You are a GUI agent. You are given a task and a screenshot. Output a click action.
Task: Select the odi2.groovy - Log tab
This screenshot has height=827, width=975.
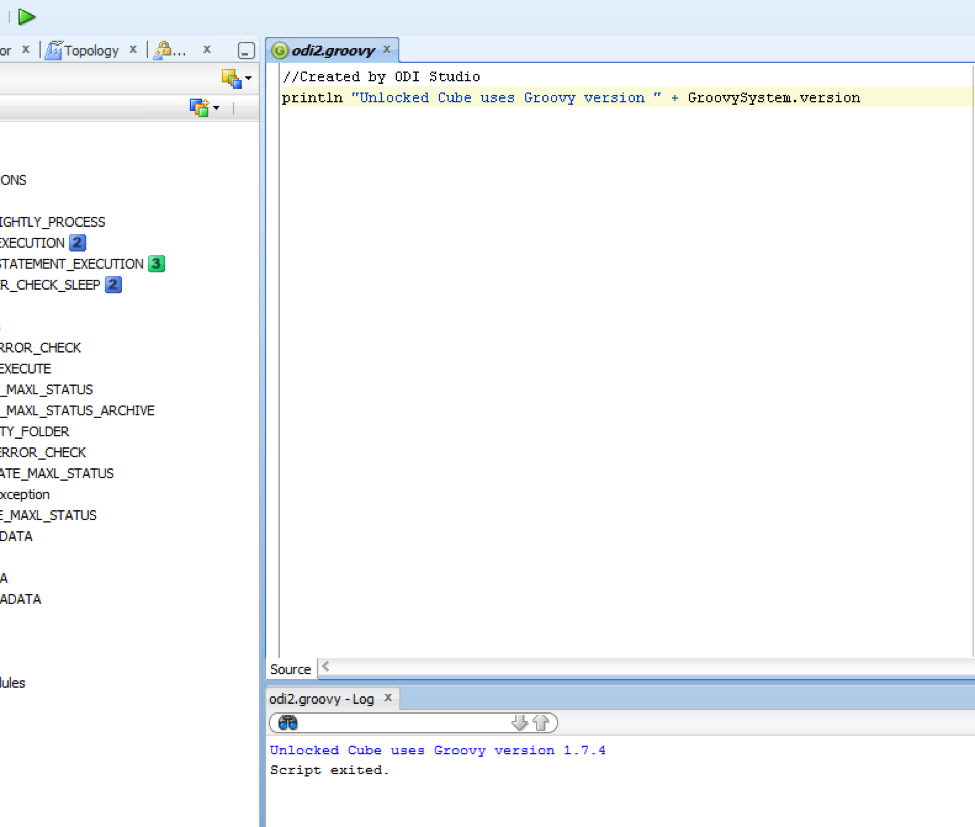(321, 699)
